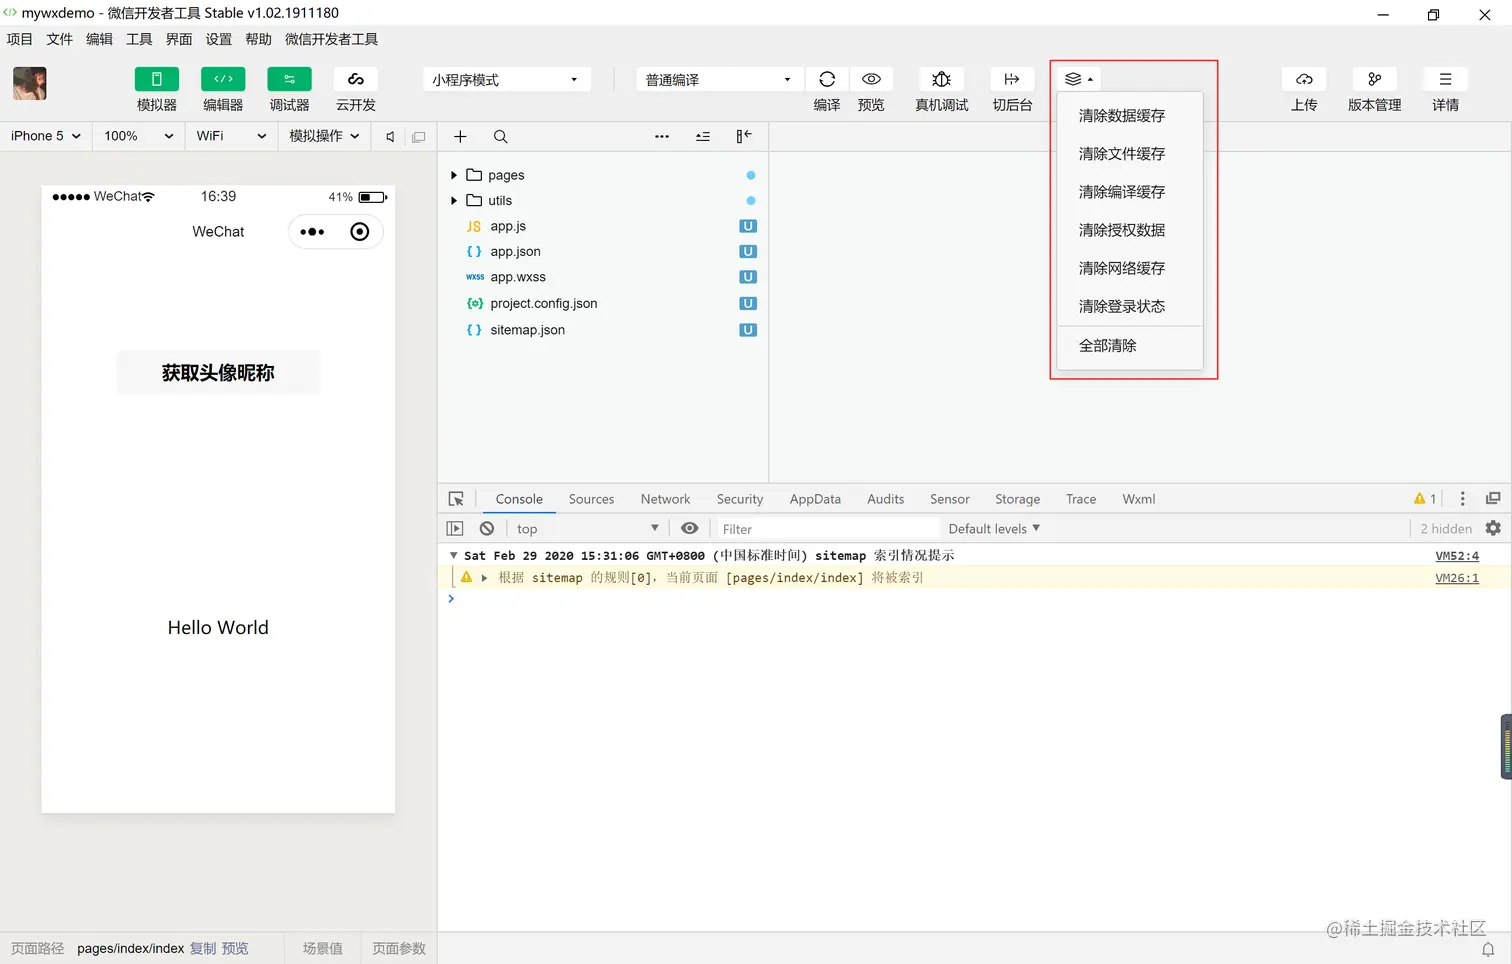Click the 切后台 switch-to-background icon
Viewport: 1512px width, 964px height.
pos(1012,79)
